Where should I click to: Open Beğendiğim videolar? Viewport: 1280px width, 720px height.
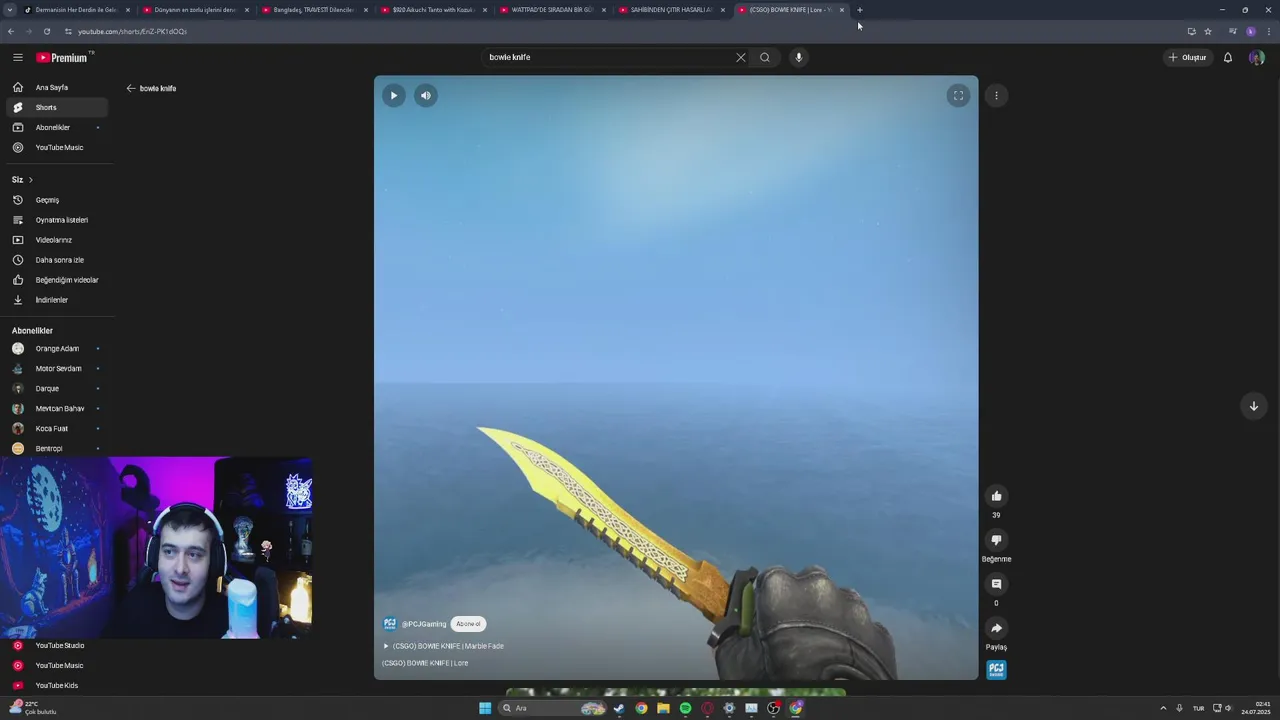point(57,280)
